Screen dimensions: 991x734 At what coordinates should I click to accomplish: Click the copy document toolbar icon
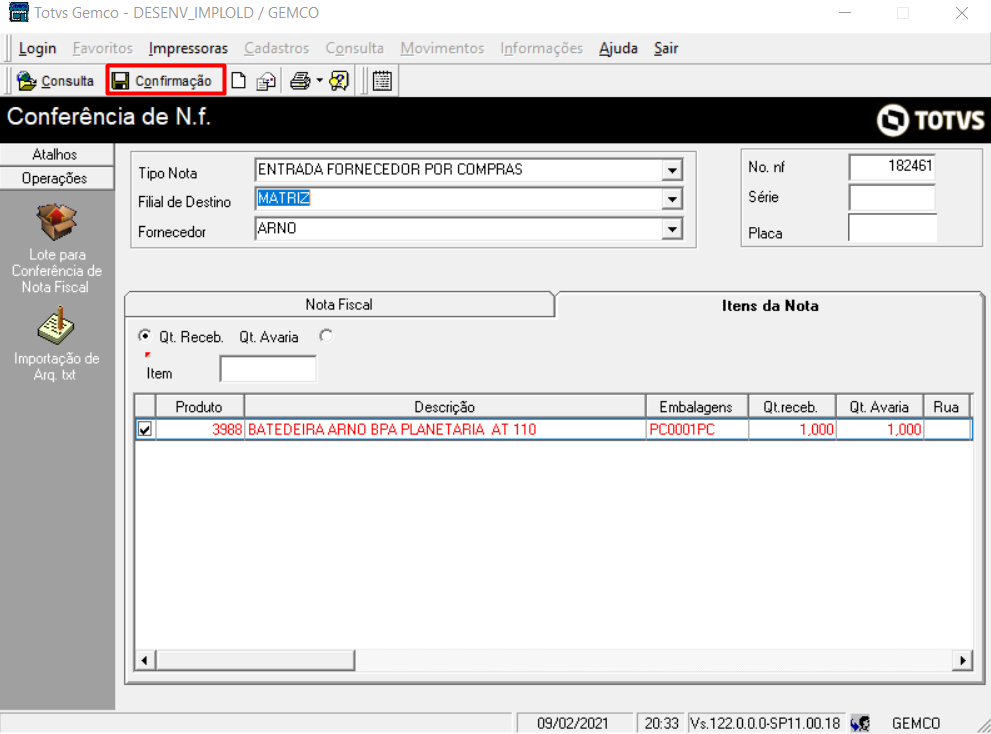click(x=266, y=81)
